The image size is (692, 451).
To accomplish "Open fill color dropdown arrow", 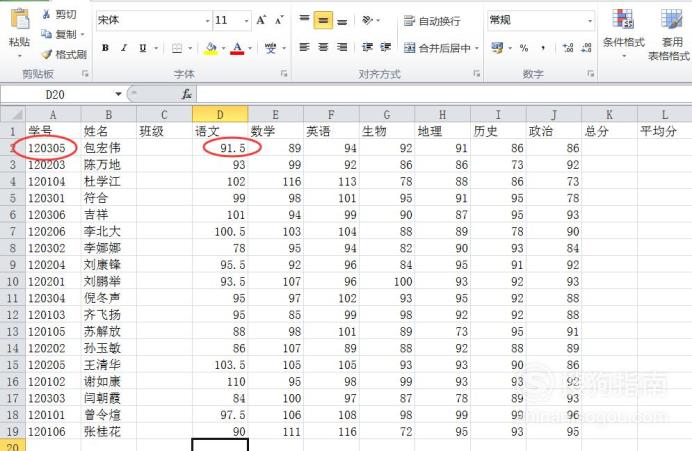I will click(x=223, y=48).
